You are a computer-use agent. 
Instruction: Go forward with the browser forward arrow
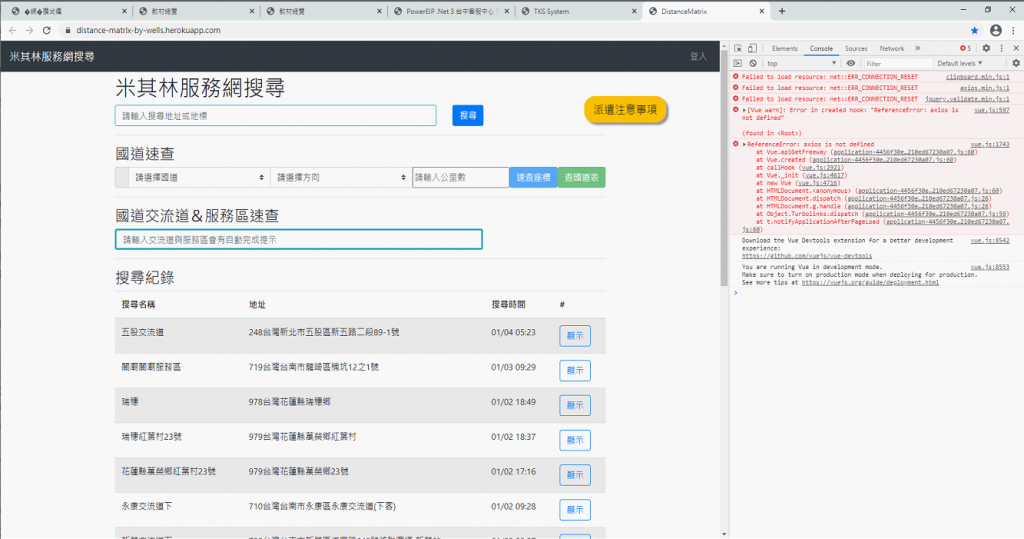29,30
